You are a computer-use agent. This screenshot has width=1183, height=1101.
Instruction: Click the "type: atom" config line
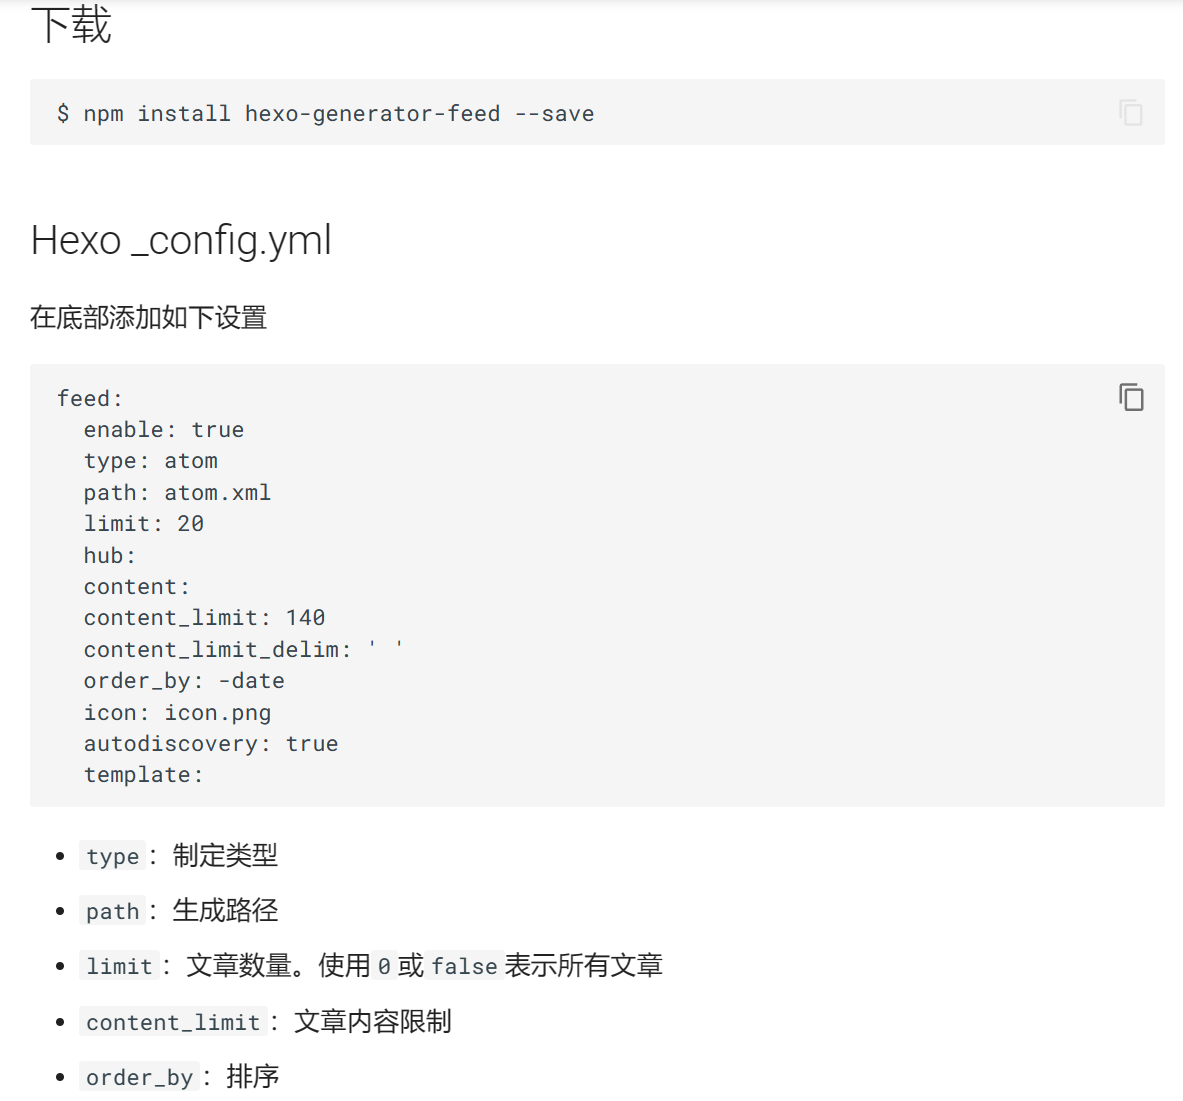coord(151,461)
